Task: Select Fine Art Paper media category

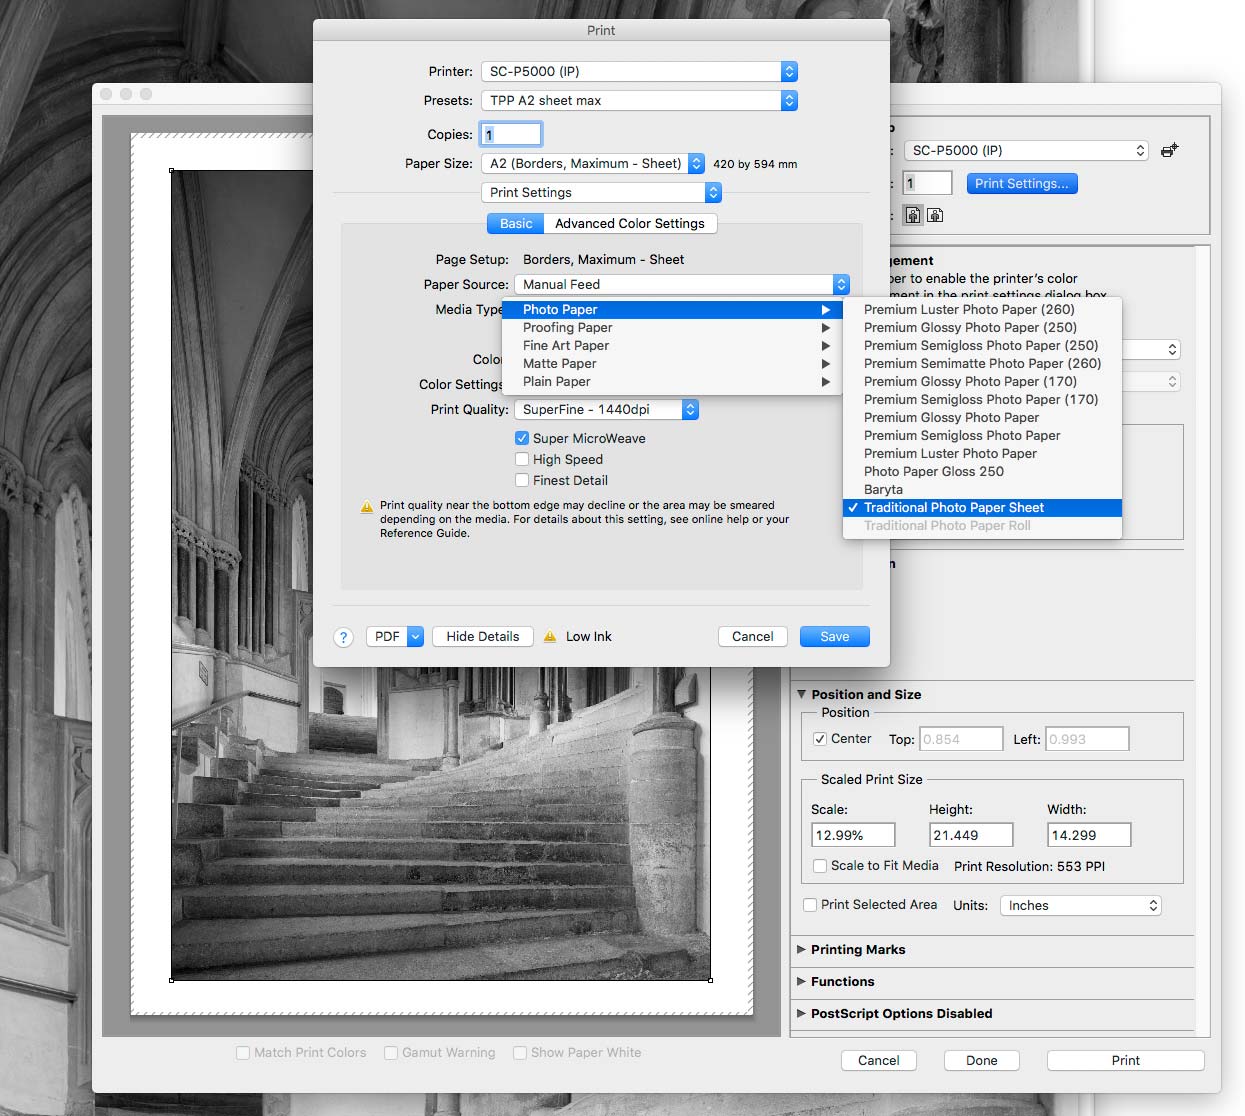Action: pos(672,346)
